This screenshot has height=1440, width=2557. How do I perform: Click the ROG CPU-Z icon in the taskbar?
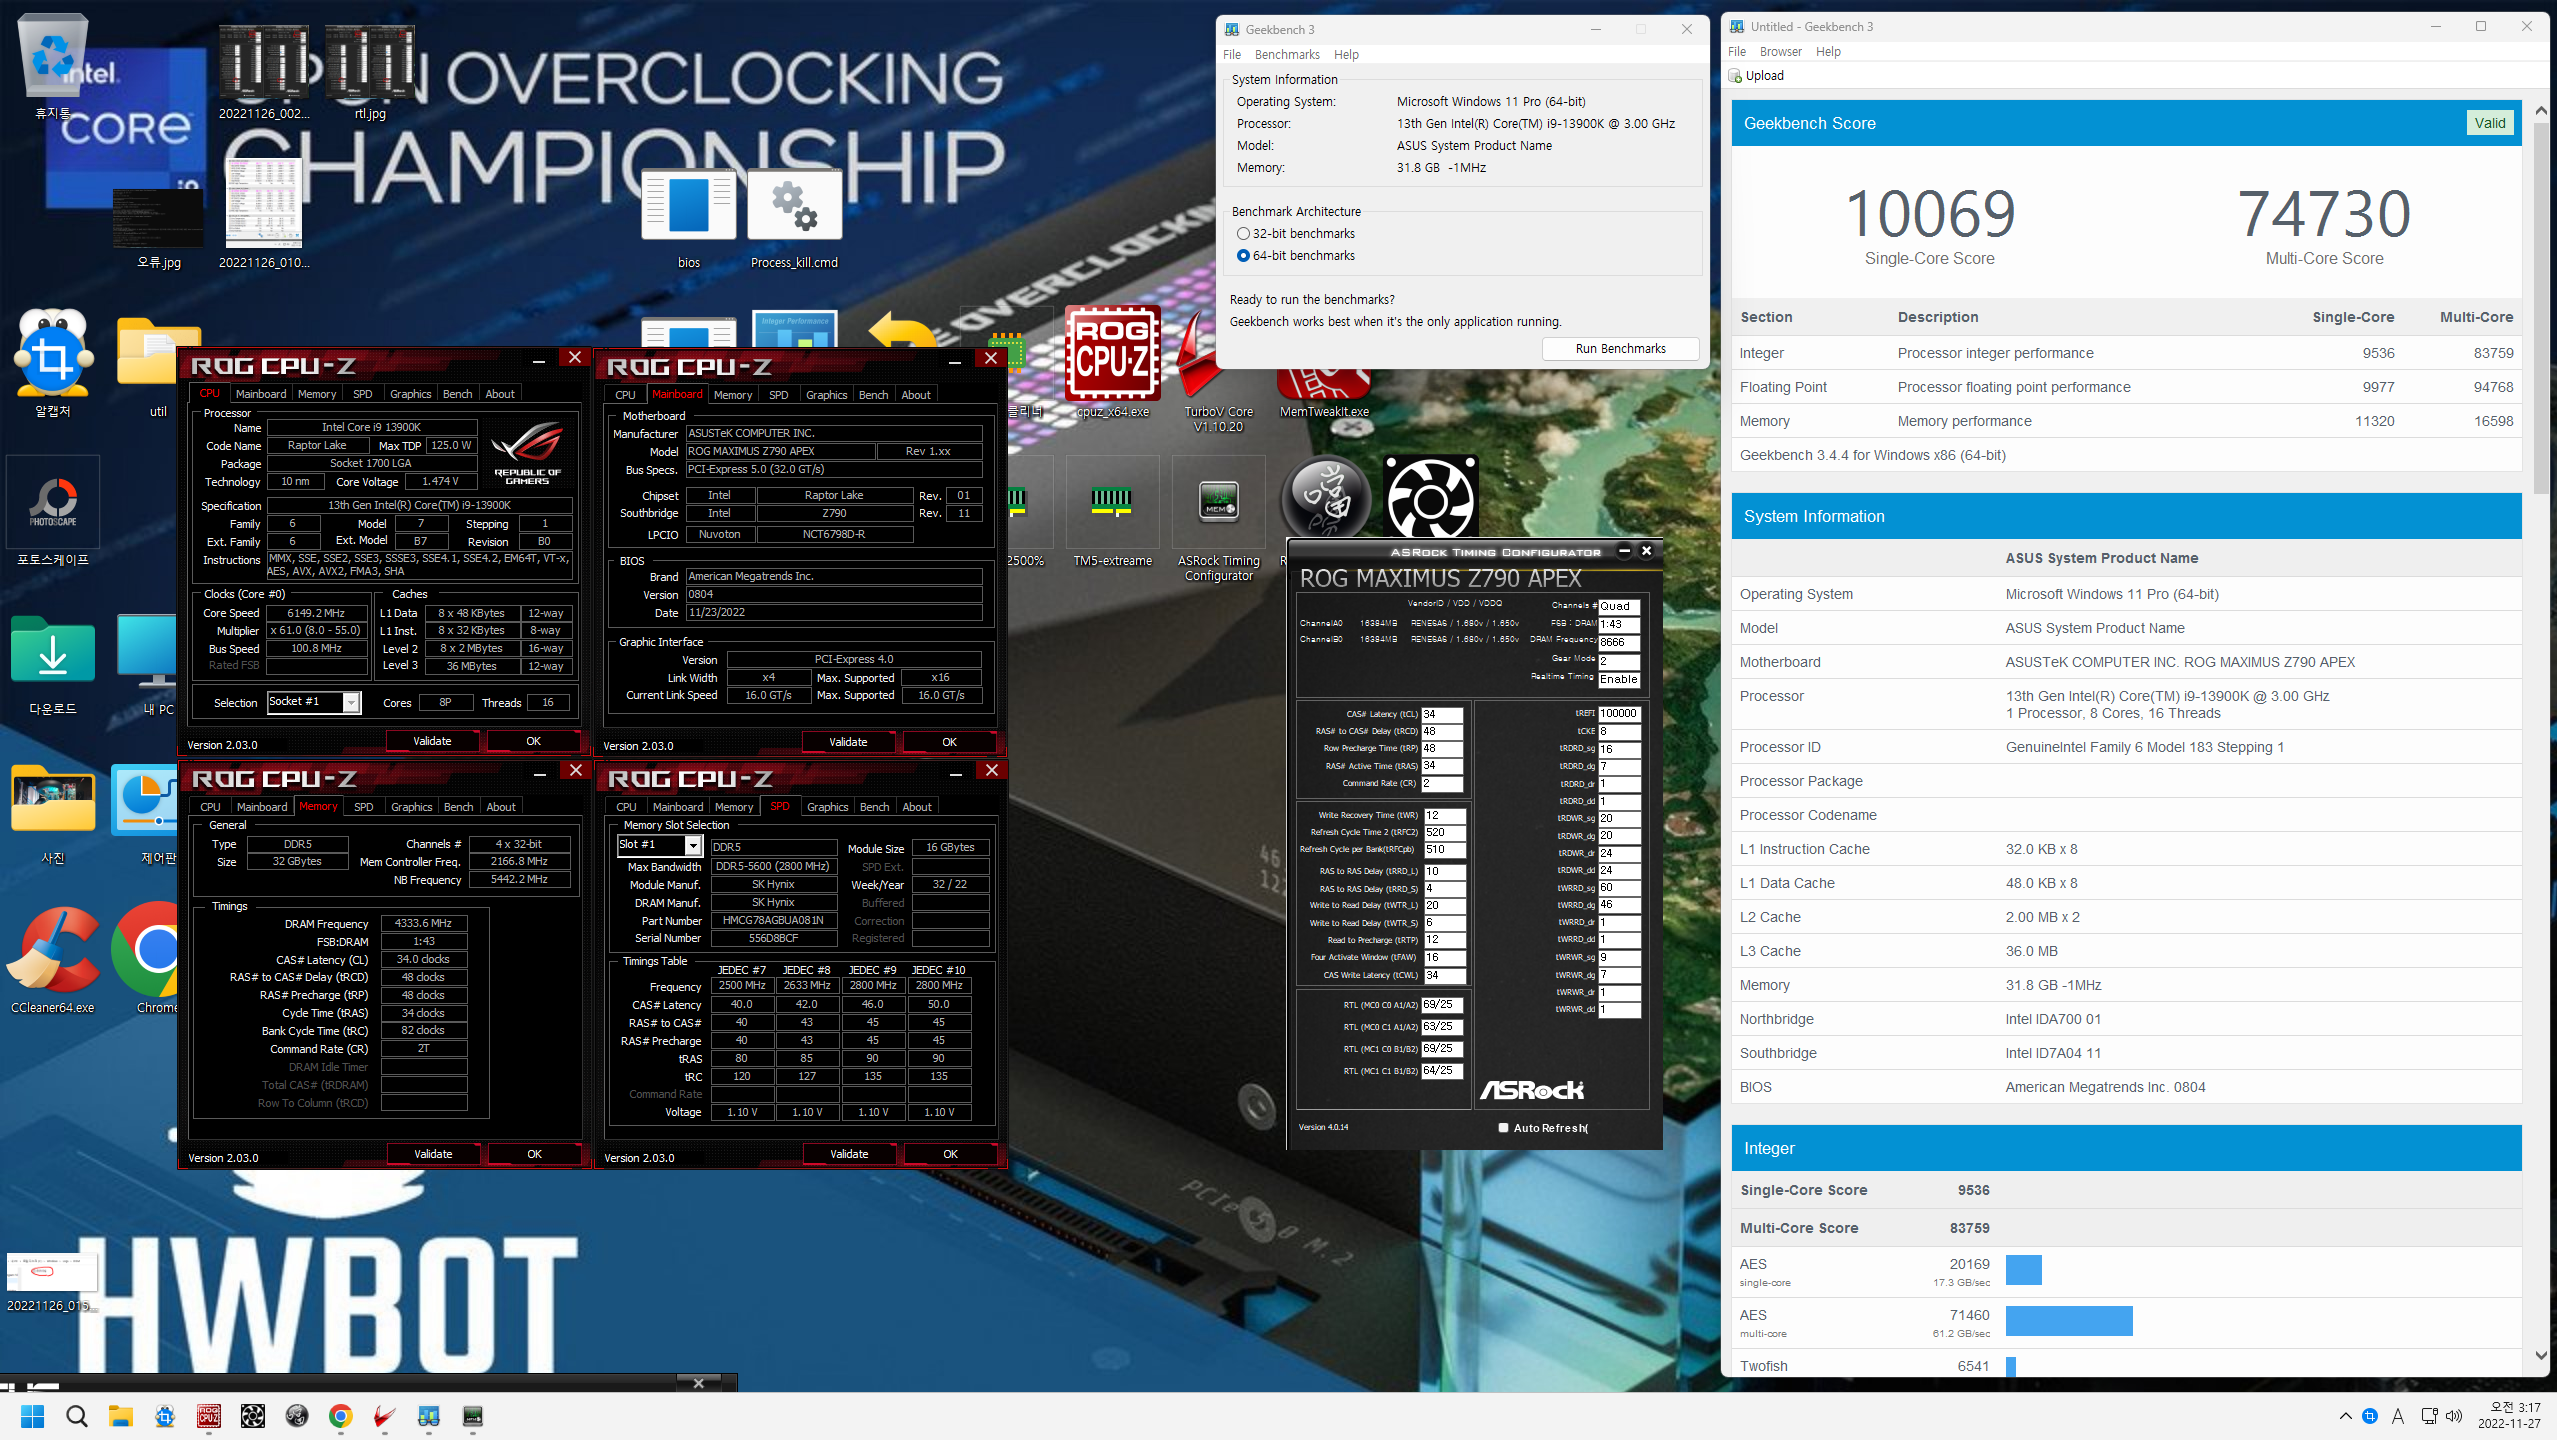coord(209,1416)
